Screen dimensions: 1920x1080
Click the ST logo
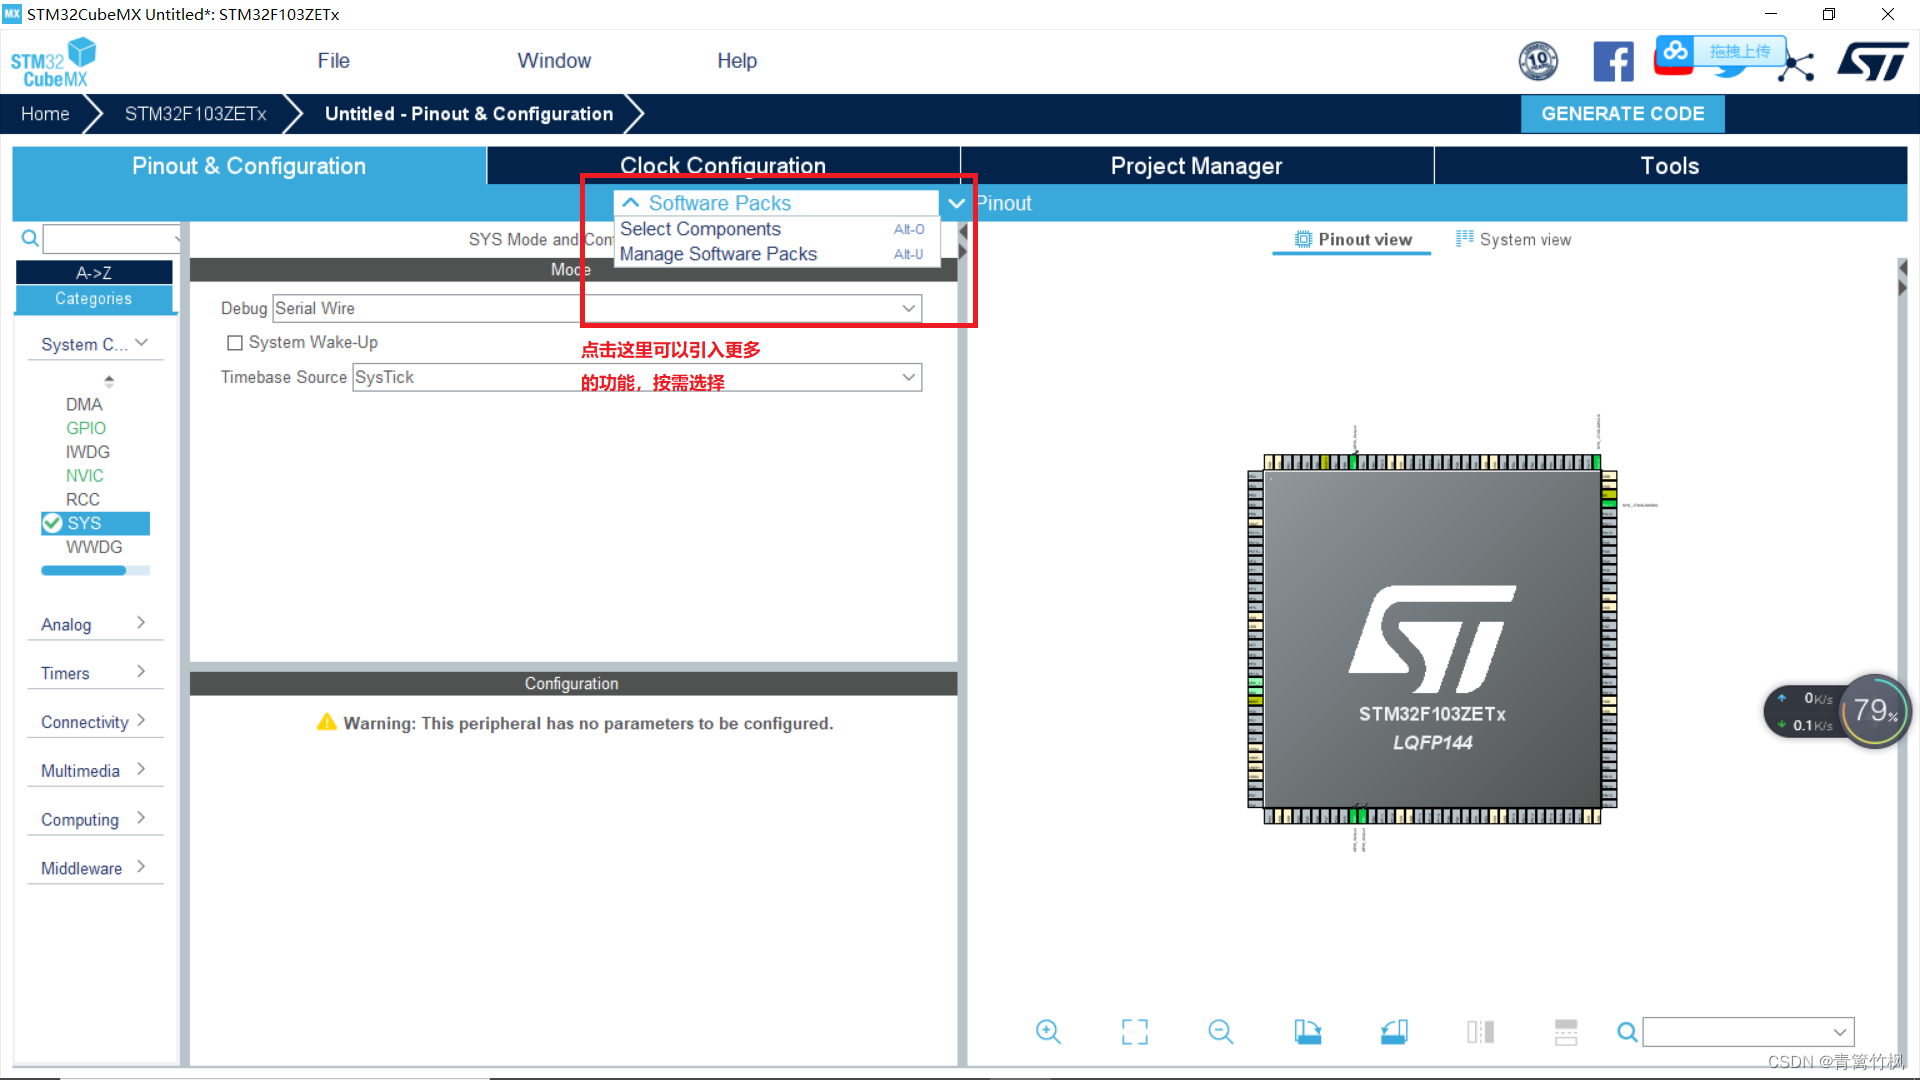(1872, 62)
